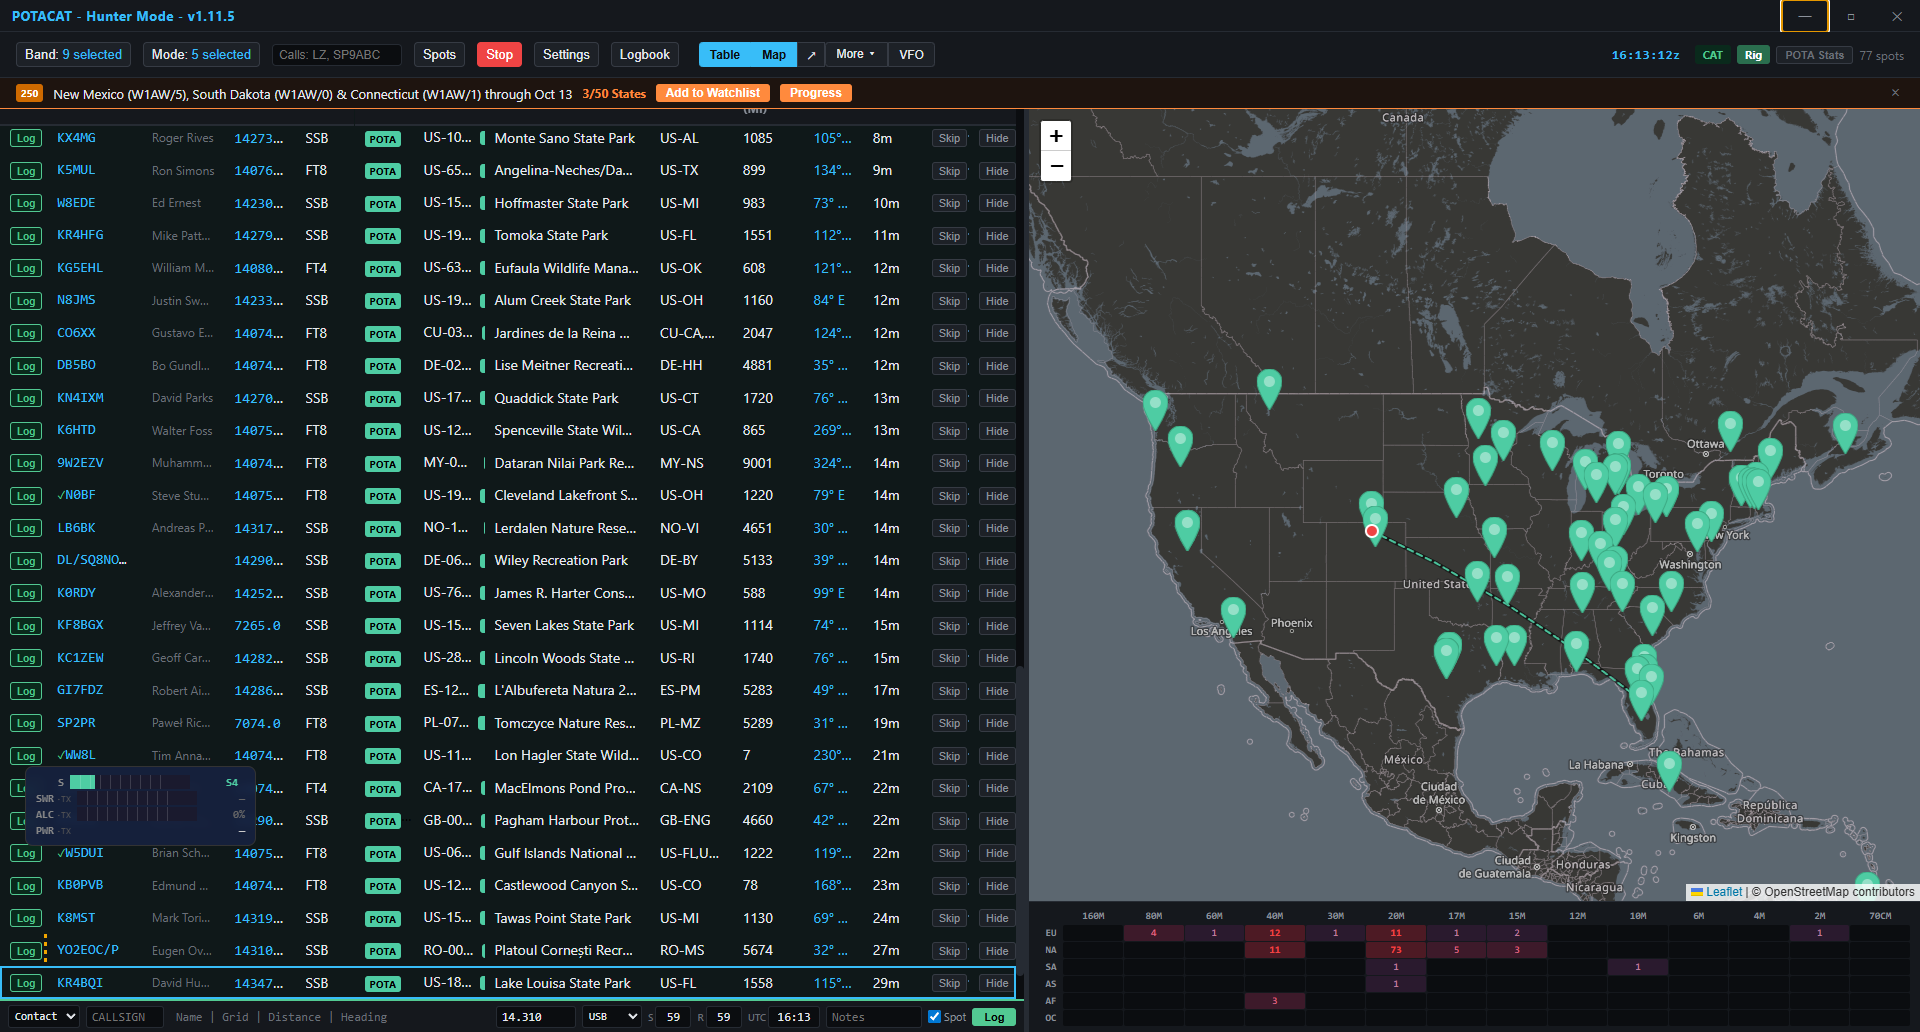Image resolution: width=1920 pixels, height=1032 pixels.
Task: Stop spot scanning
Action: [x=500, y=55]
